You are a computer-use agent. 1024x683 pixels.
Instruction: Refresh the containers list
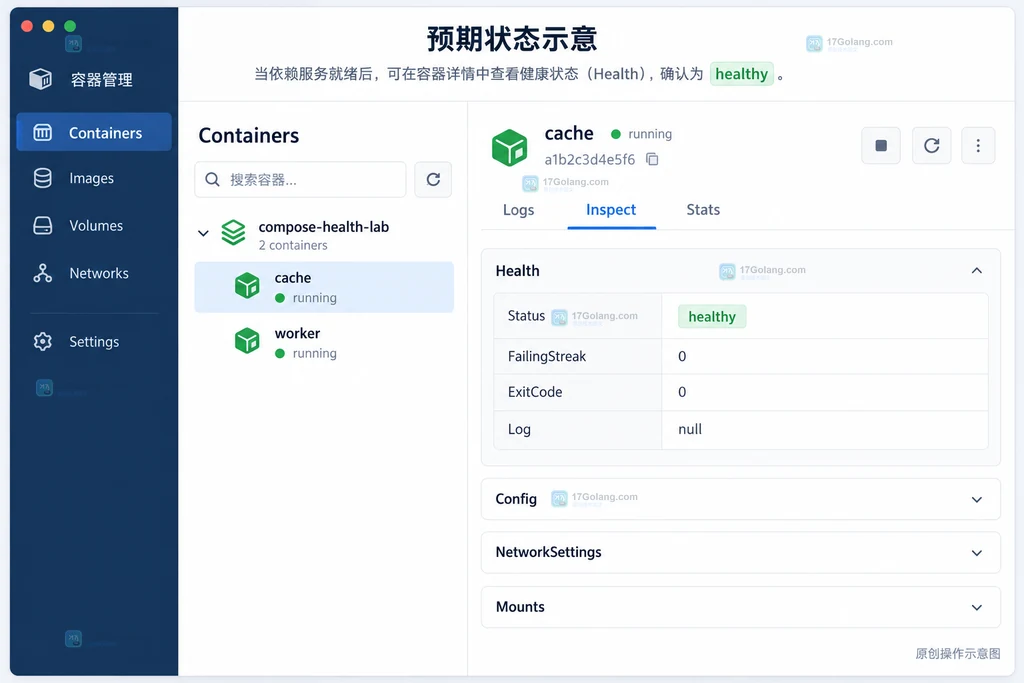click(433, 180)
